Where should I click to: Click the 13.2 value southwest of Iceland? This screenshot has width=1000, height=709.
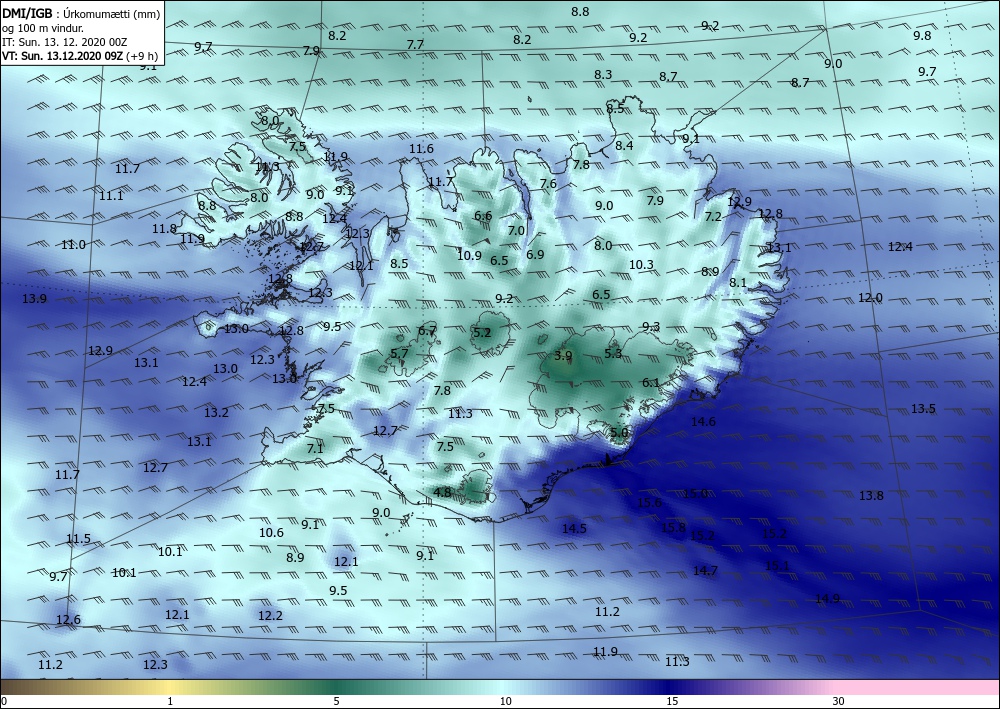click(x=216, y=413)
